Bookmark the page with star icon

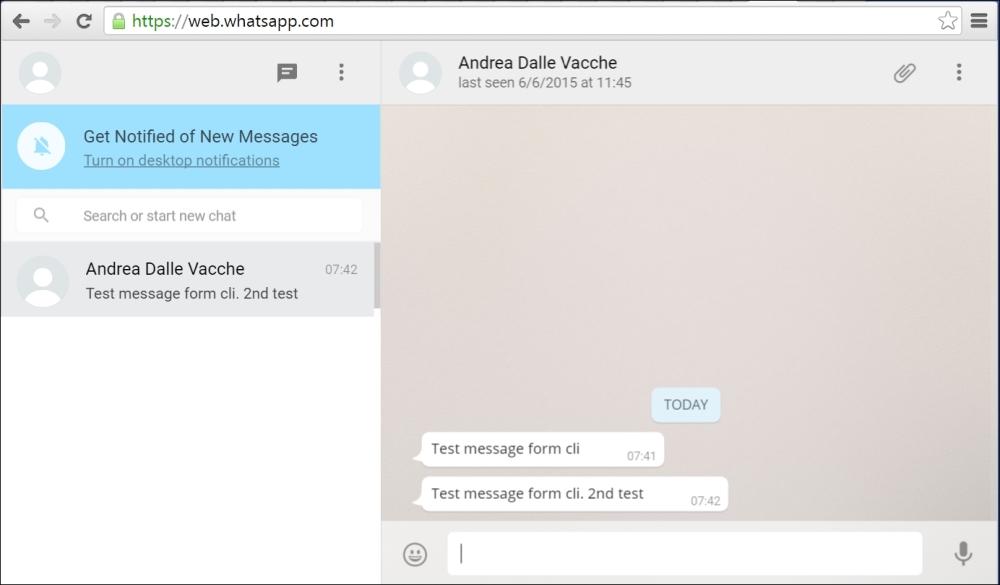pos(948,20)
